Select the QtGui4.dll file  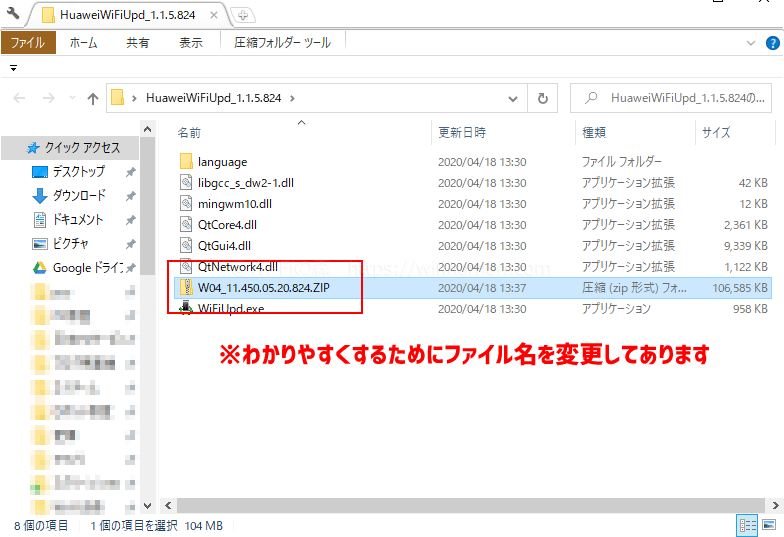224,246
